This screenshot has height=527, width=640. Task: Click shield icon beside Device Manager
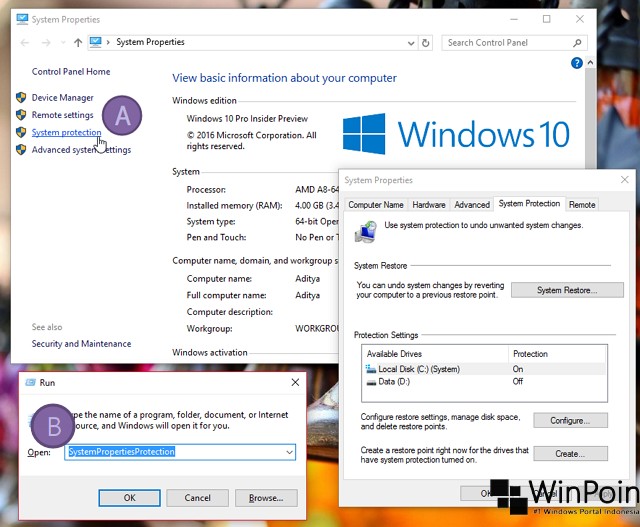point(21,98)
